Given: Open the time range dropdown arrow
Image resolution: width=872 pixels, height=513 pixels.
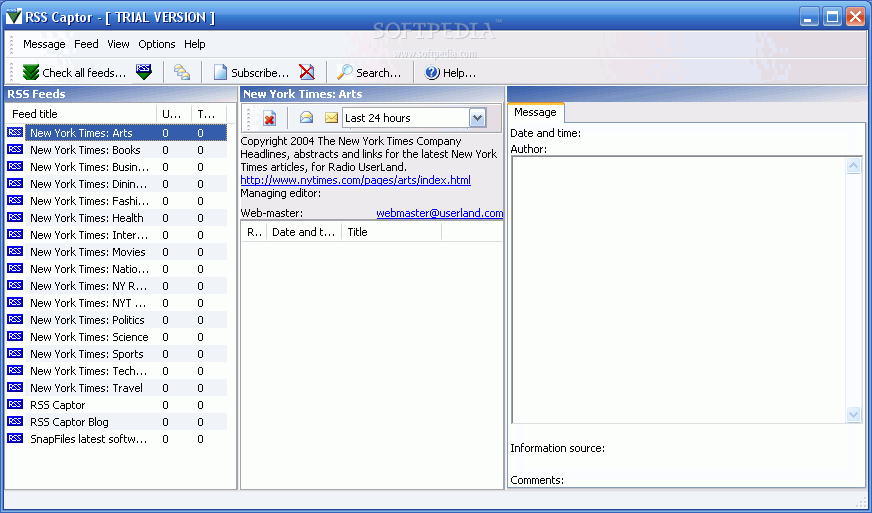Looking at the screenshot, I should point(477,118).
